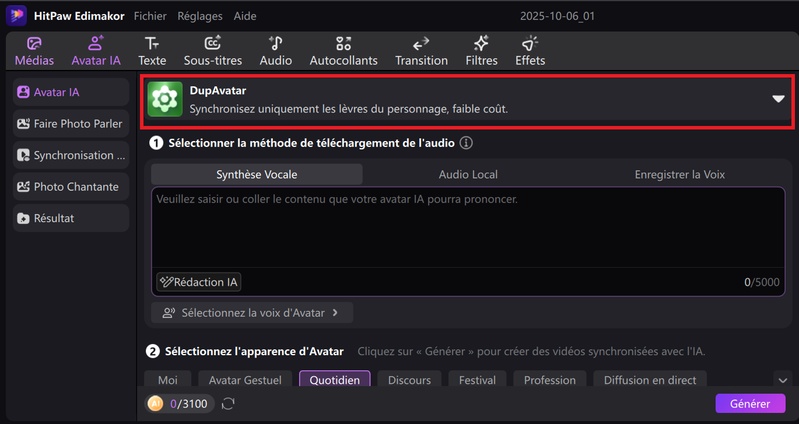Viewport: 799px width, 424px height.
Task: Open the Réglages menu
Action: click(200, 17)
